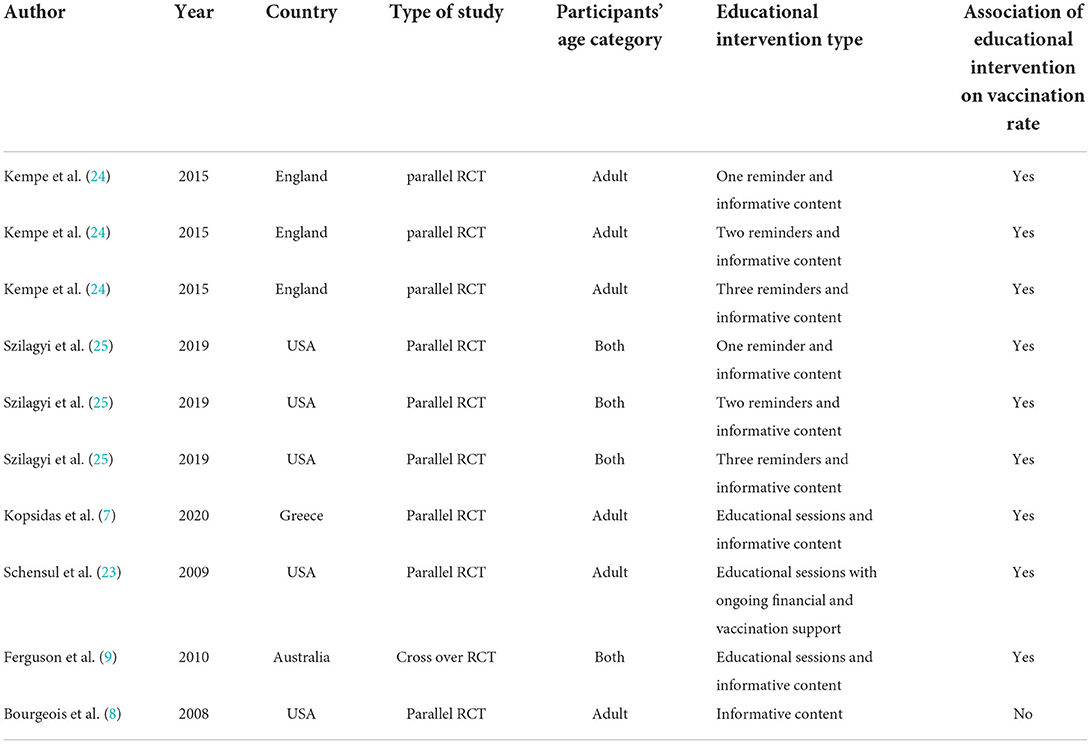Go to reference 8 beside Bourgeois et al.

[x=113, y=714]
